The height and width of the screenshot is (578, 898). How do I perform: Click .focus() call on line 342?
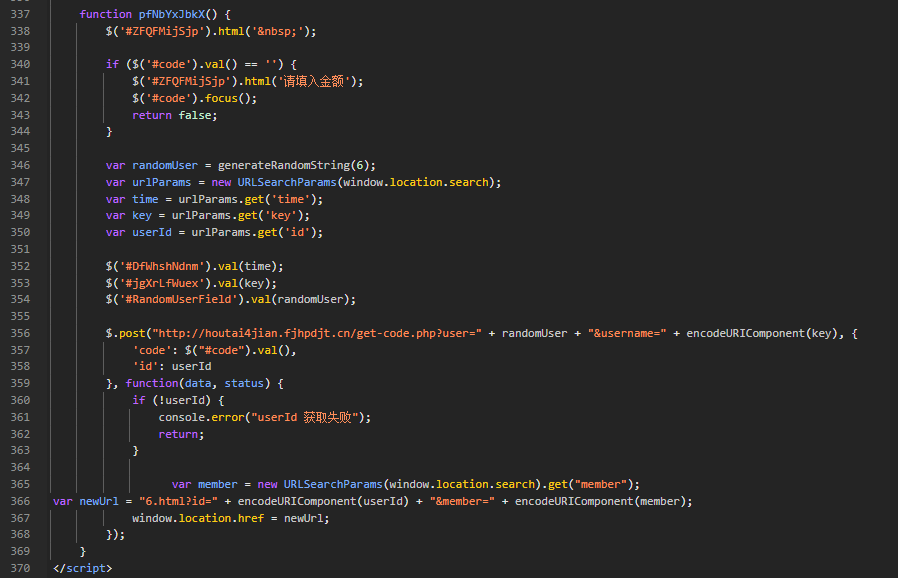[227, 98]
